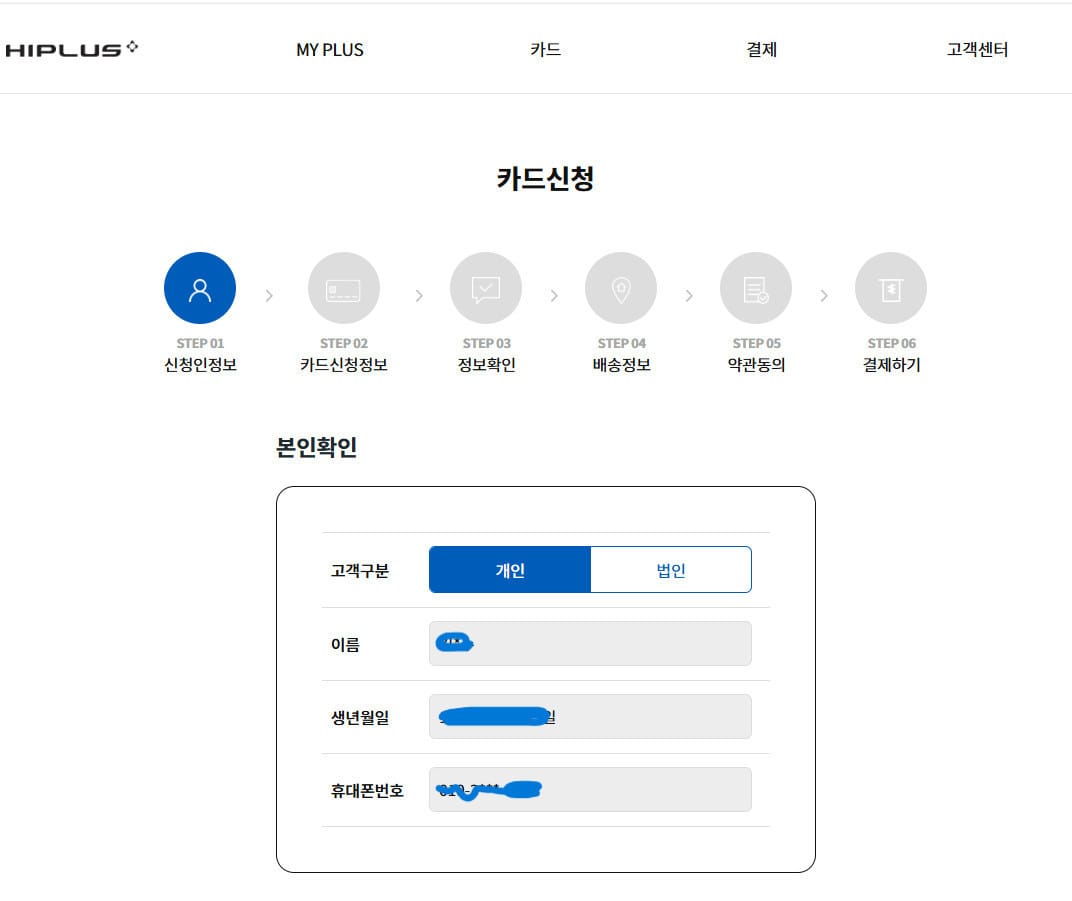Screen dimensions: 1072x901
Task: Switch customer type away from 개인
Action: 671,569
